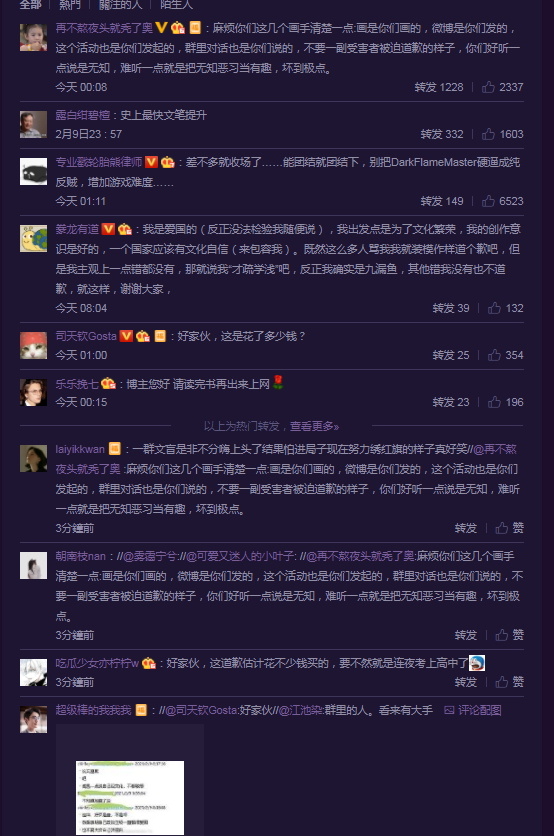This screenshot has height=836, width=554.
Task: Open the profile of 司天钦Gosta
Action: pos(86,336)
